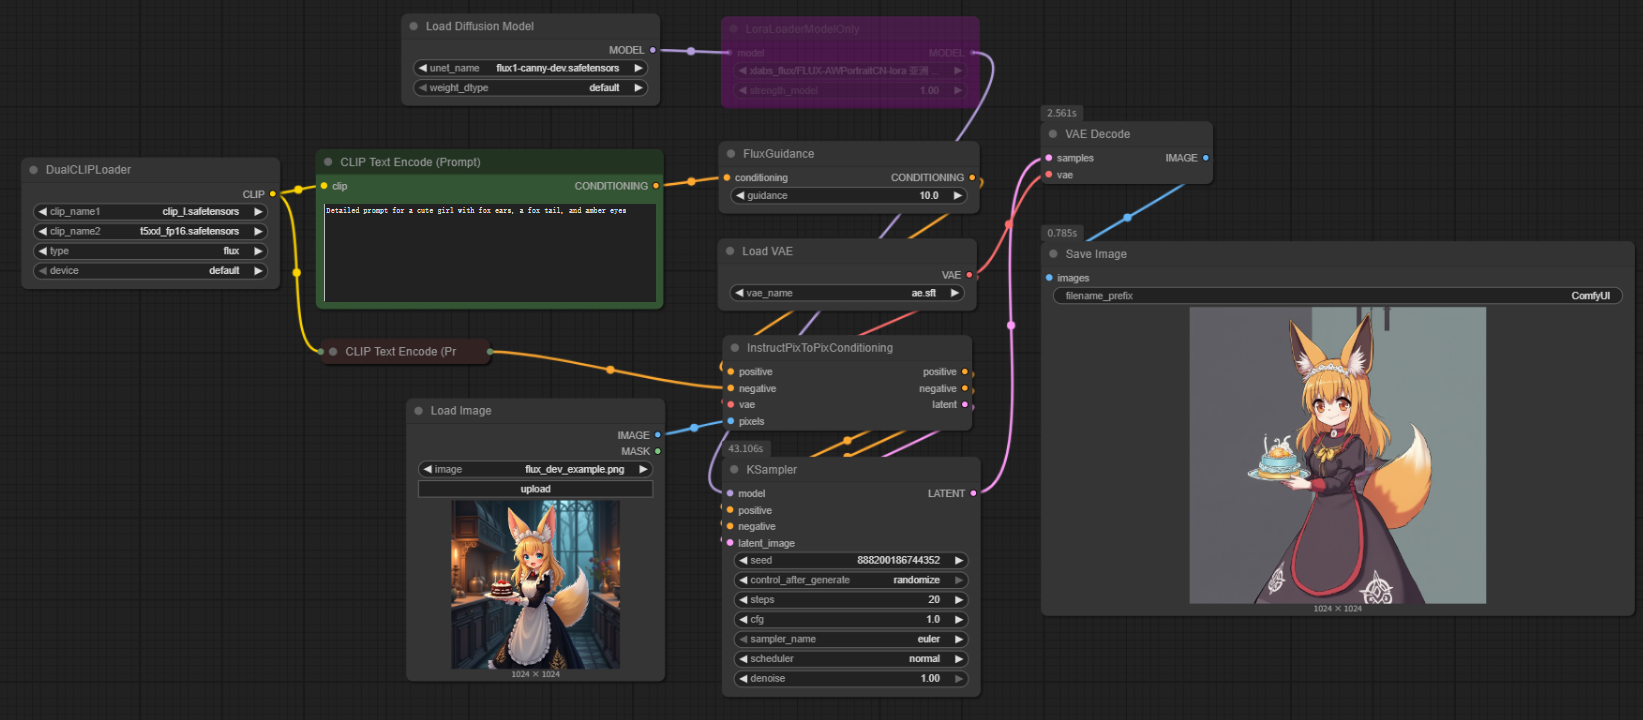Click the Load Image MASK output socket
The image size is (1643, 720).
[657, 451]
